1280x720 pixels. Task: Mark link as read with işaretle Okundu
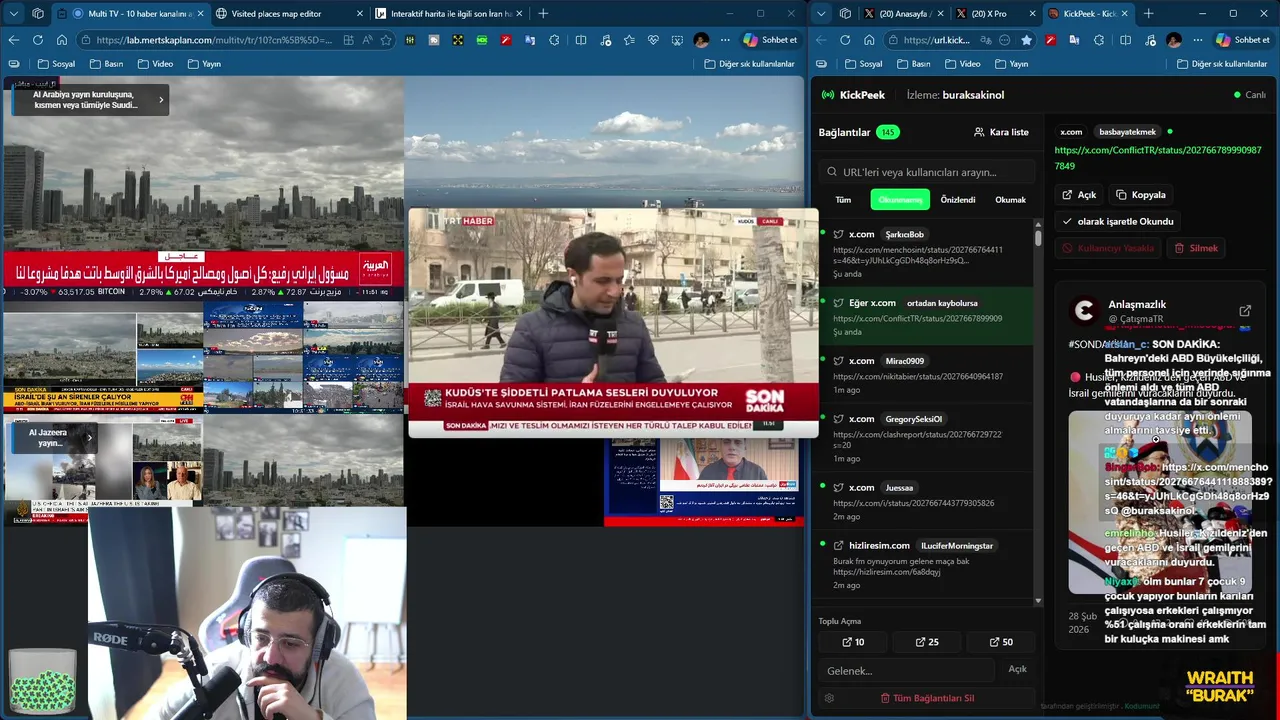coord(1117,221)
